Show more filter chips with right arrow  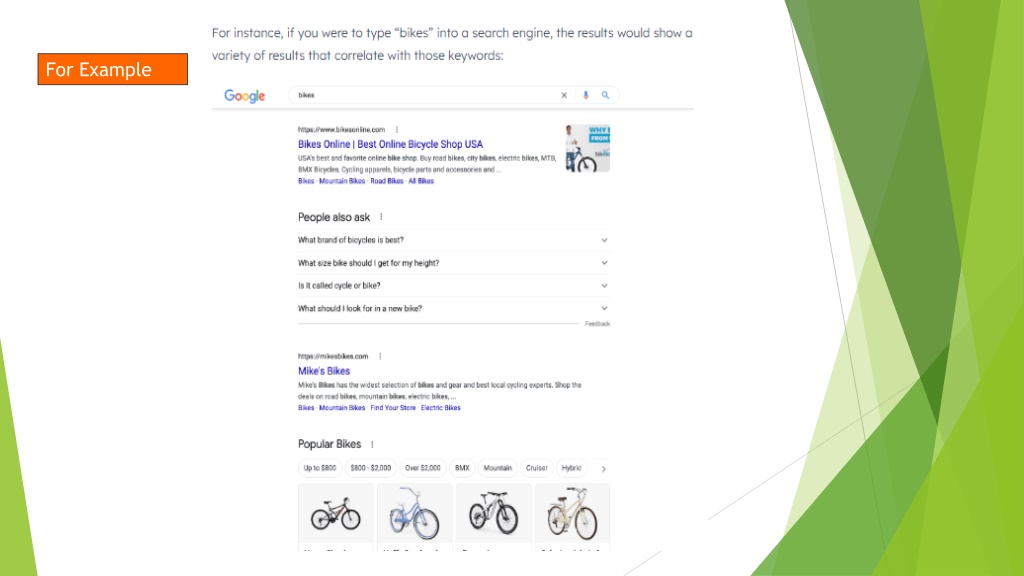coord(603,468)
